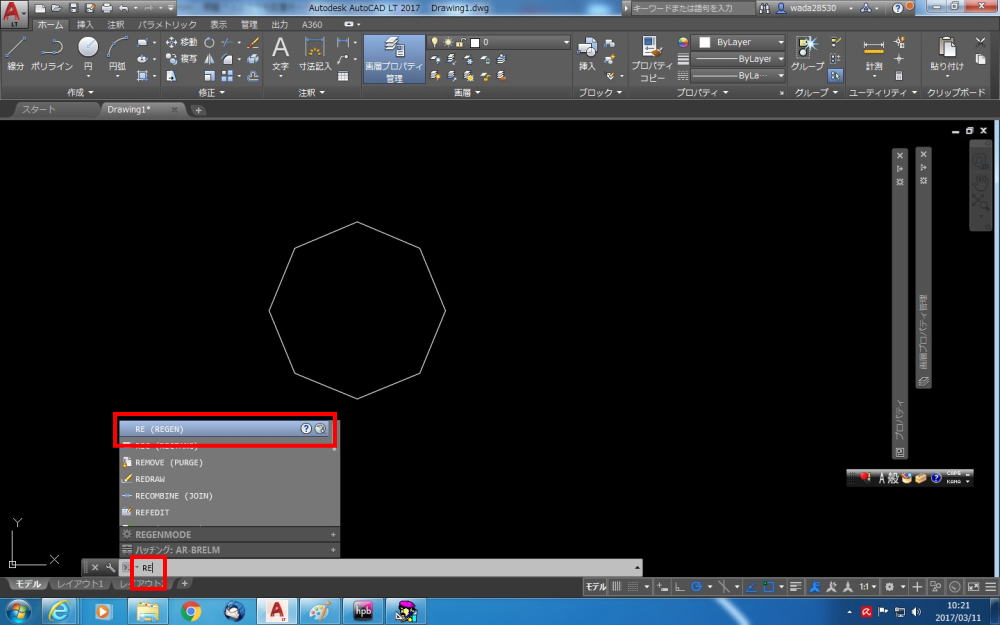Viewport: 1000px width, 625px height.
Task: Toggle group selection on/off button
Action: pyautogui.click(x=835, y=75)
